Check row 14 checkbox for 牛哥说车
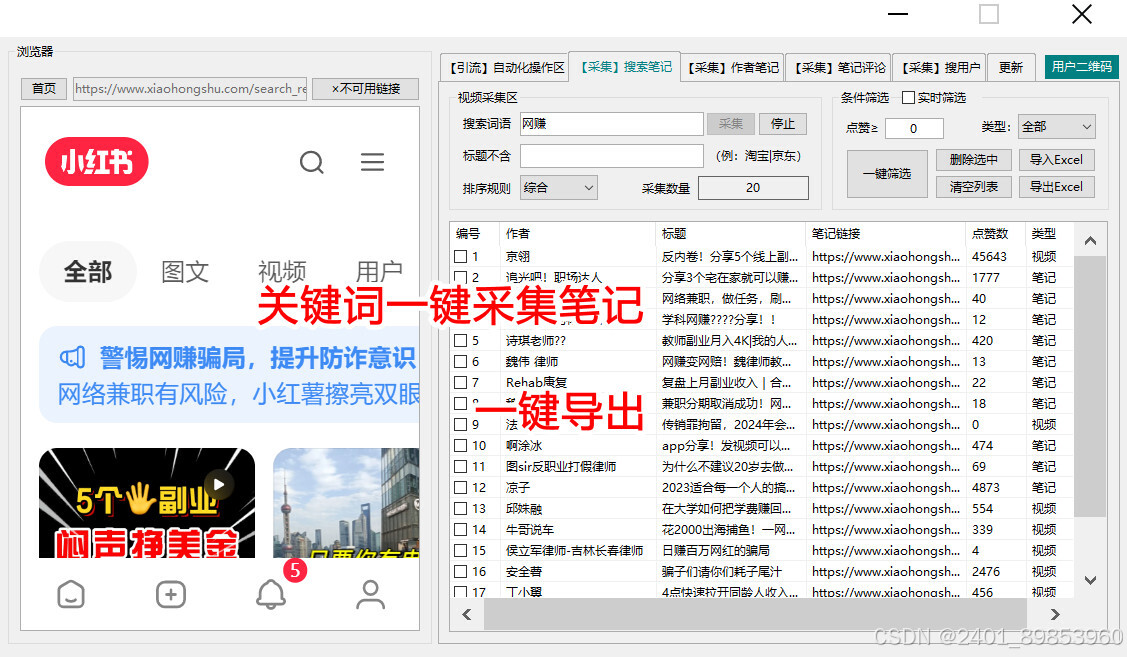Screen dimensions: 1127x657 click(461, 529)
